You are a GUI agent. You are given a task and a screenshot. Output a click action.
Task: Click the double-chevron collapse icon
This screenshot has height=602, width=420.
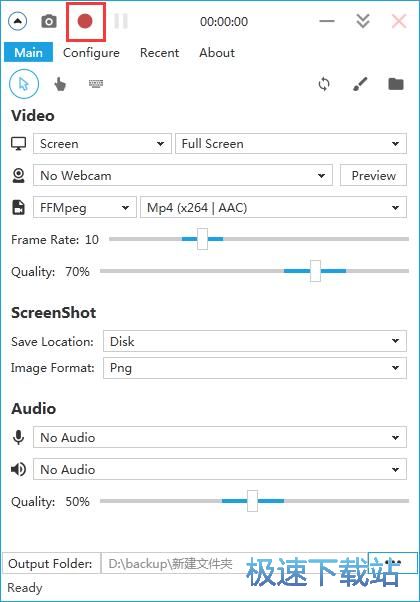[x=363, y=22]
